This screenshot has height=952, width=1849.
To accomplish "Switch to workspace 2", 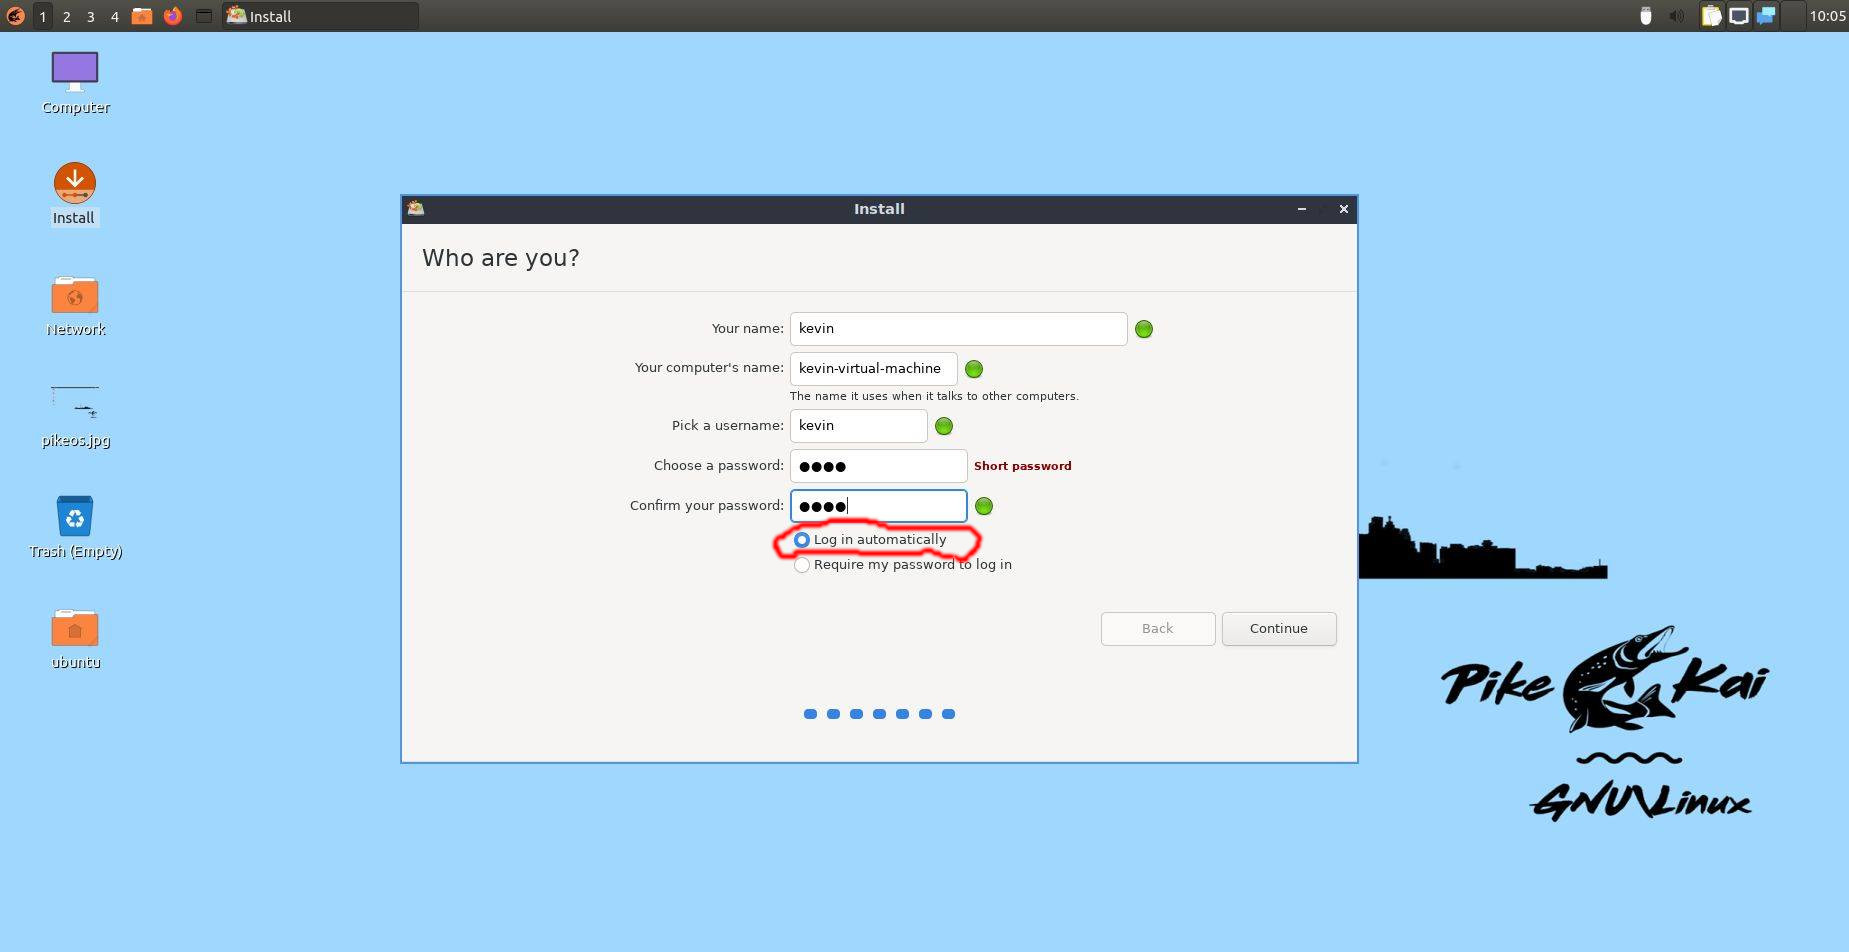I will tap(66, 16).
